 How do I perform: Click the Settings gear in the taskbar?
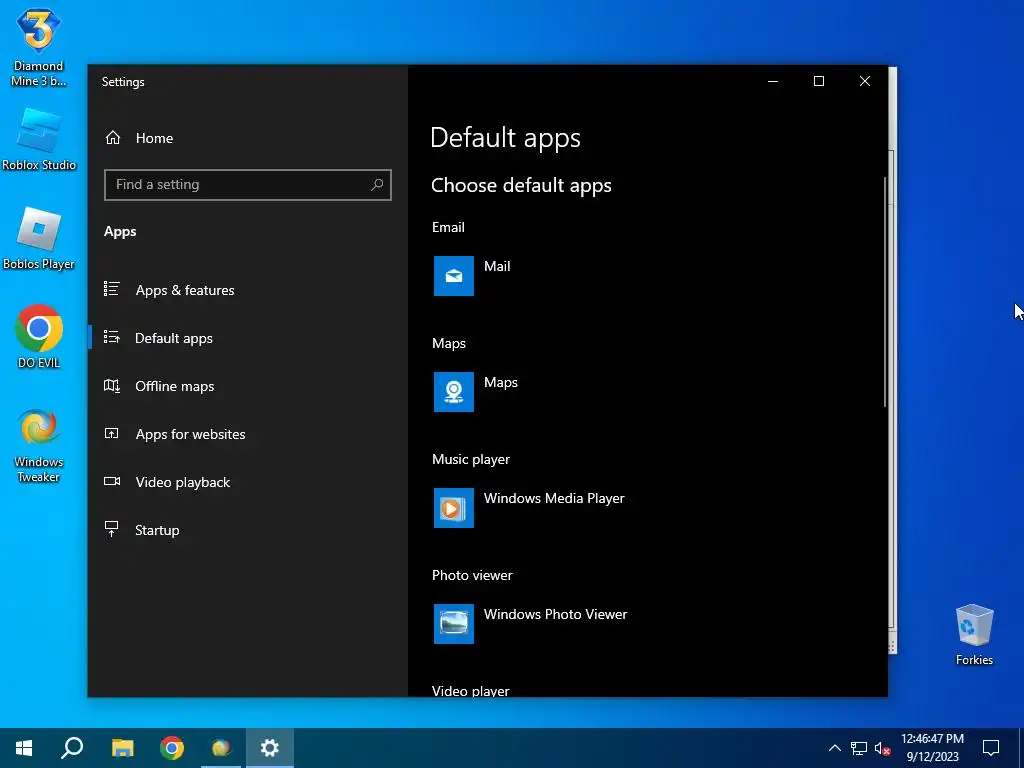click(270, 748)
